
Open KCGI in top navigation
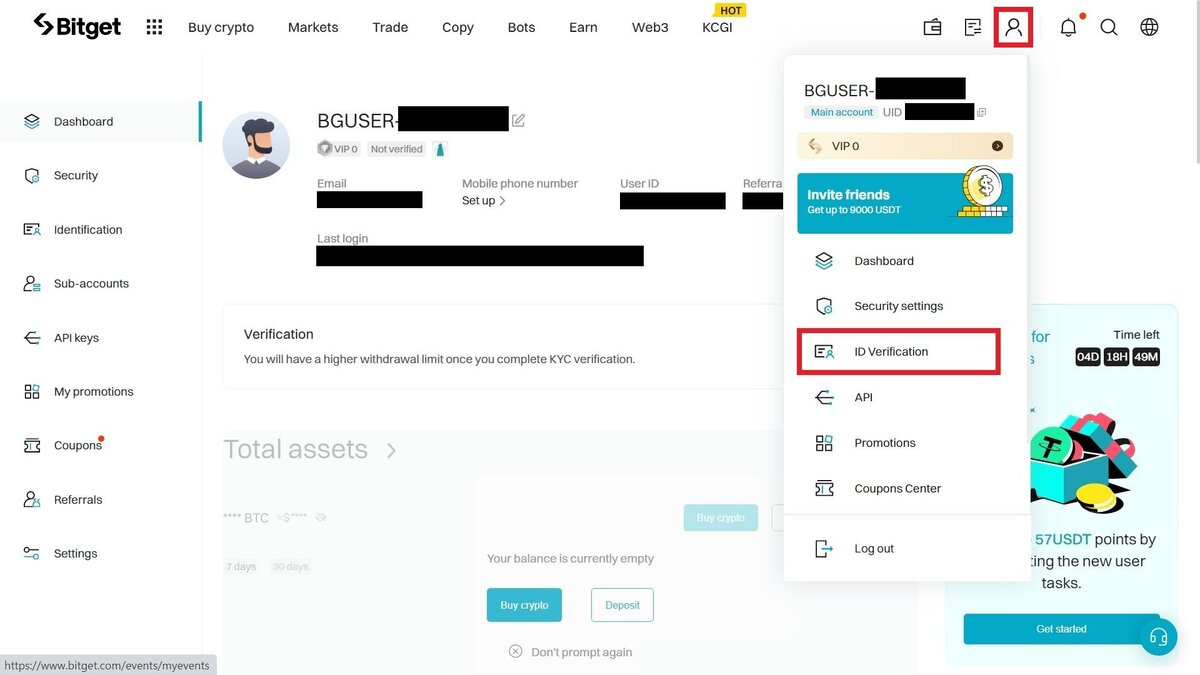coord(717,27)
